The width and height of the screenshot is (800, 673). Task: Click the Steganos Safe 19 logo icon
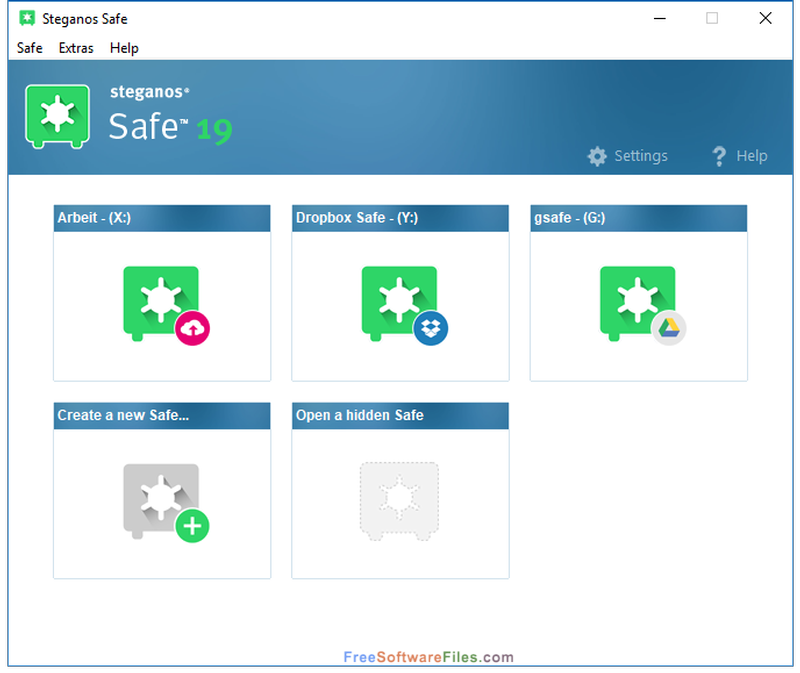(x=58, y=116)
